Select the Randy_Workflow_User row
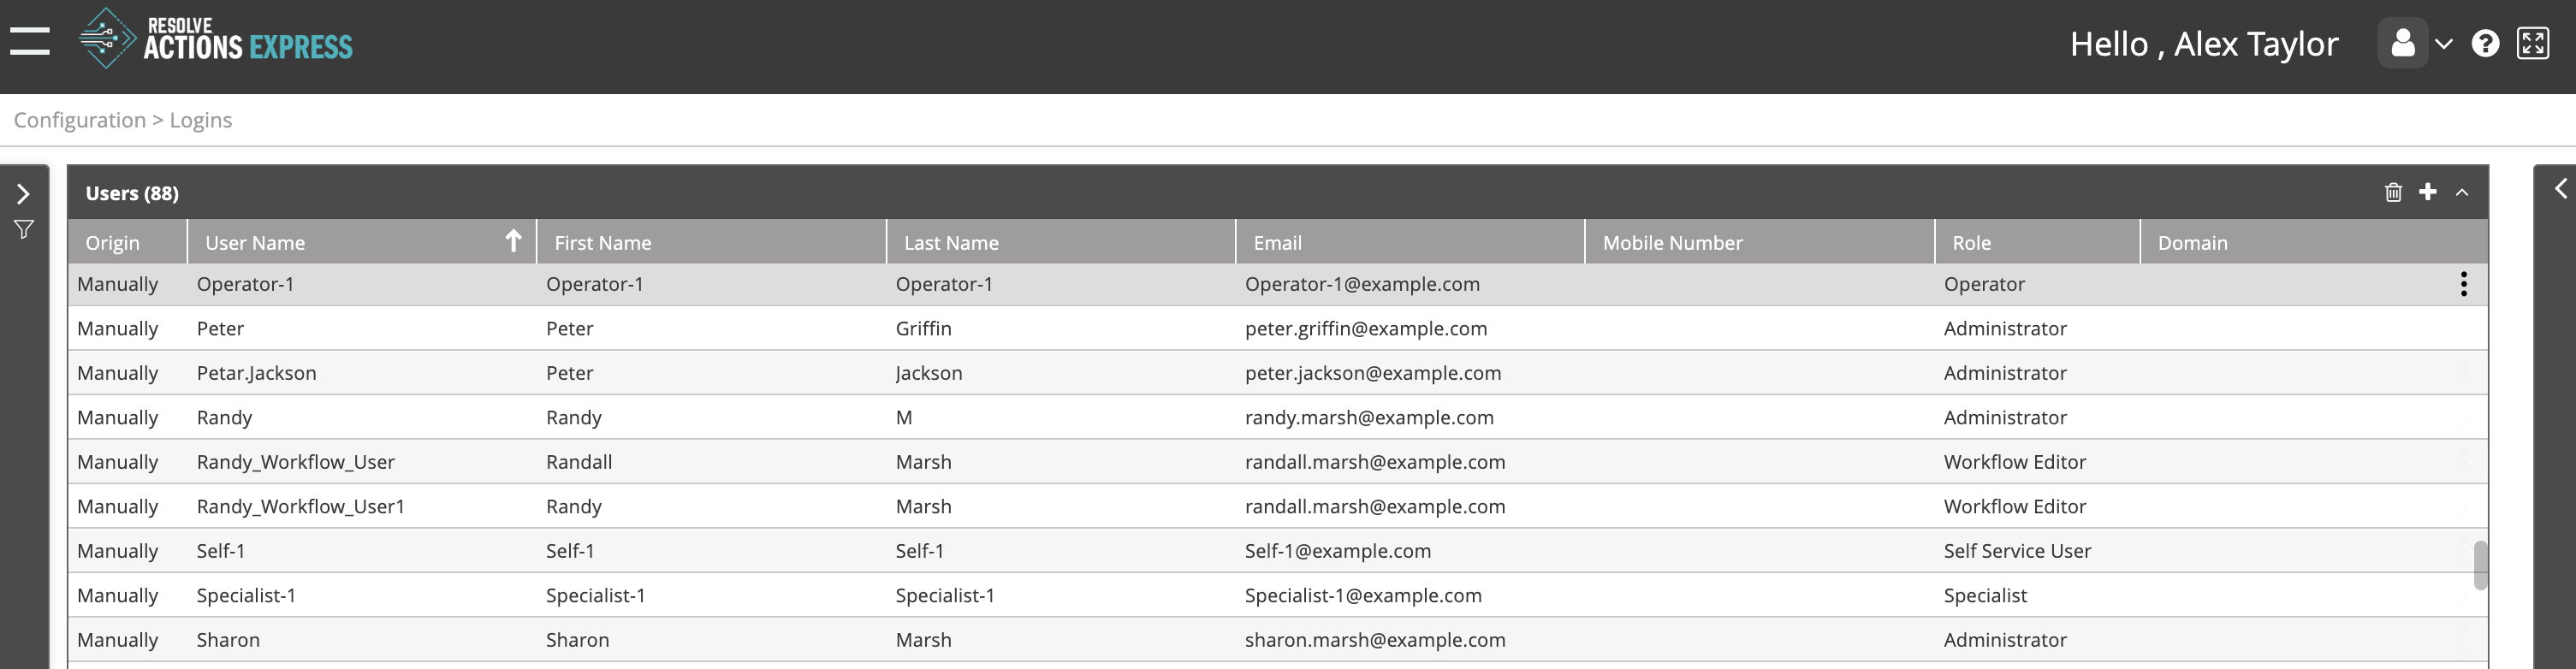Viewport: 2576px width, 669px height. click(296, 462)
